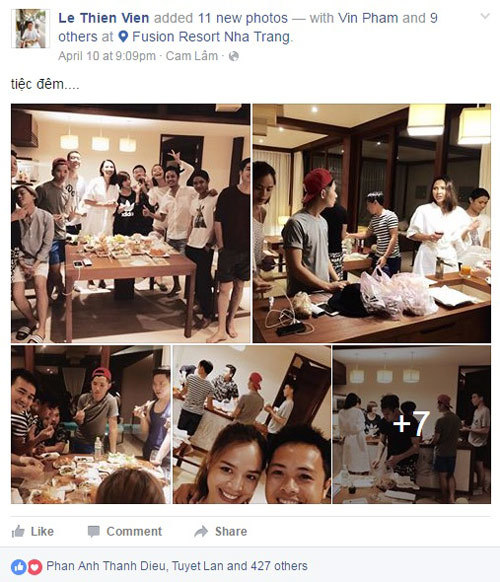Open the Cam Lâm location link
The image size is (500, 582).
(192, 56)
